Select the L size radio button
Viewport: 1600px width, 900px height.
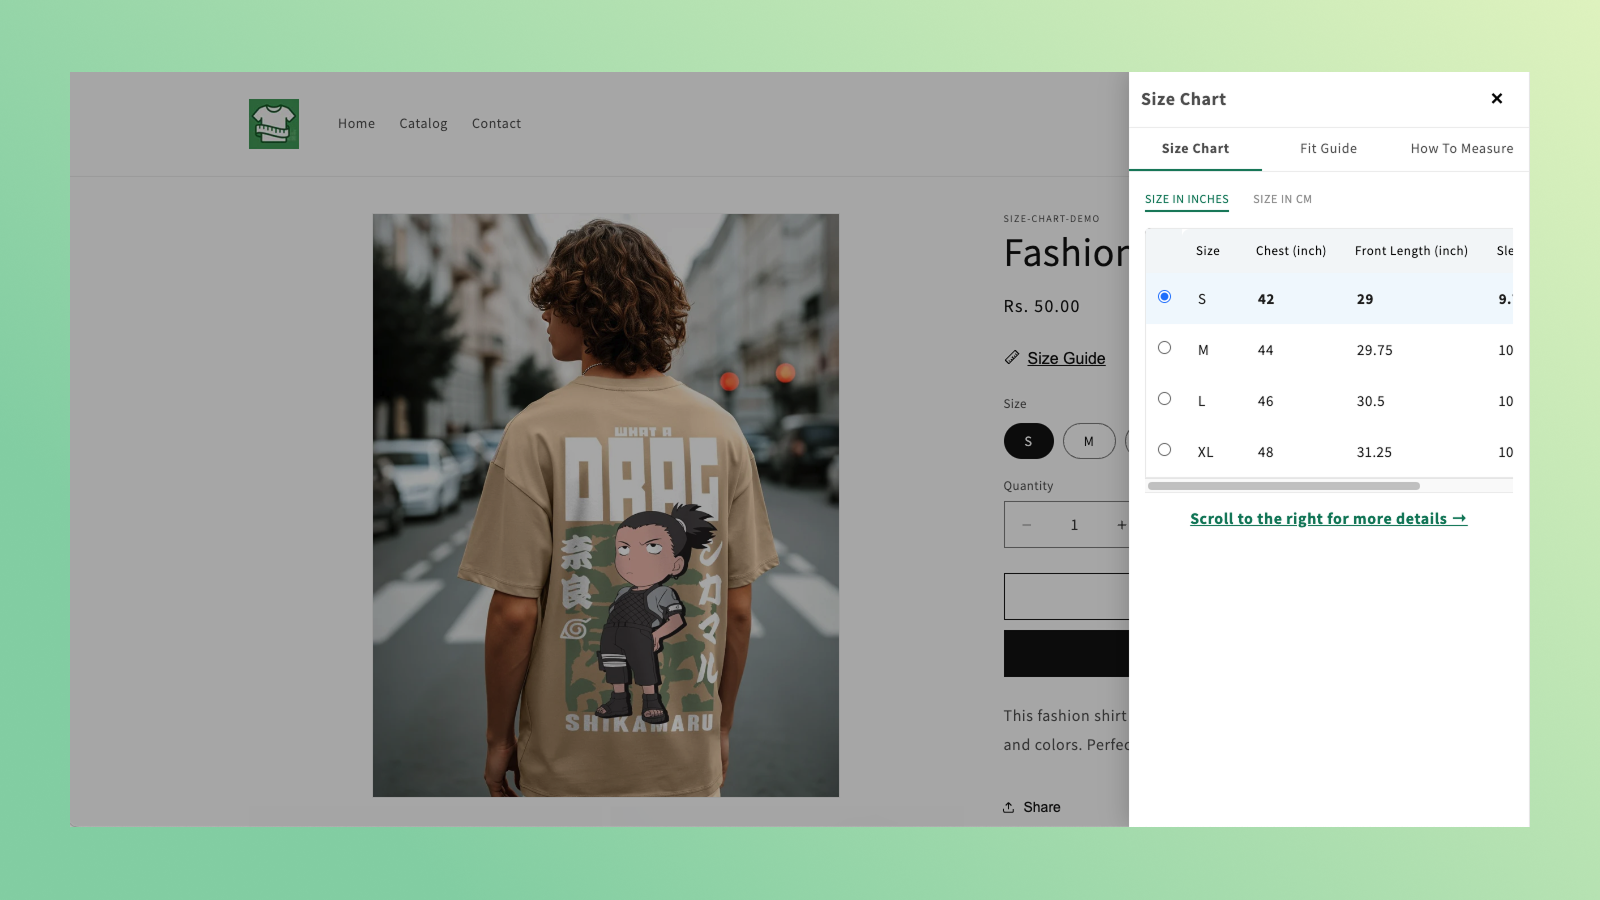1164,399
